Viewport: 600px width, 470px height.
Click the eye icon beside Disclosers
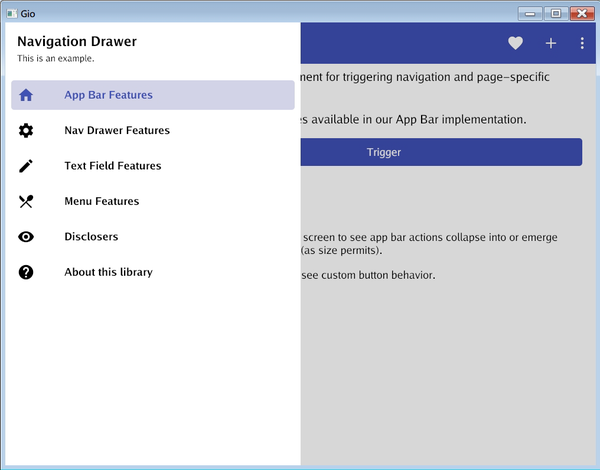pos(26,237)
